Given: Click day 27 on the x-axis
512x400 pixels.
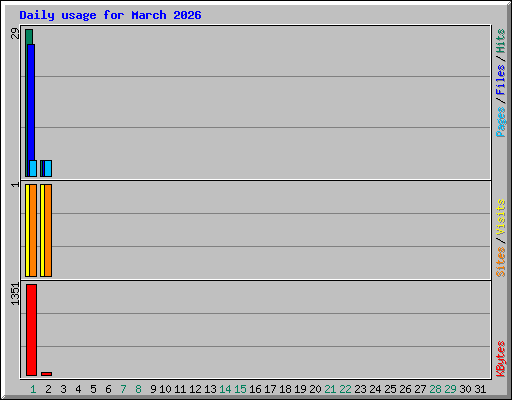Looking at the screenshot, I should point(420,389).
